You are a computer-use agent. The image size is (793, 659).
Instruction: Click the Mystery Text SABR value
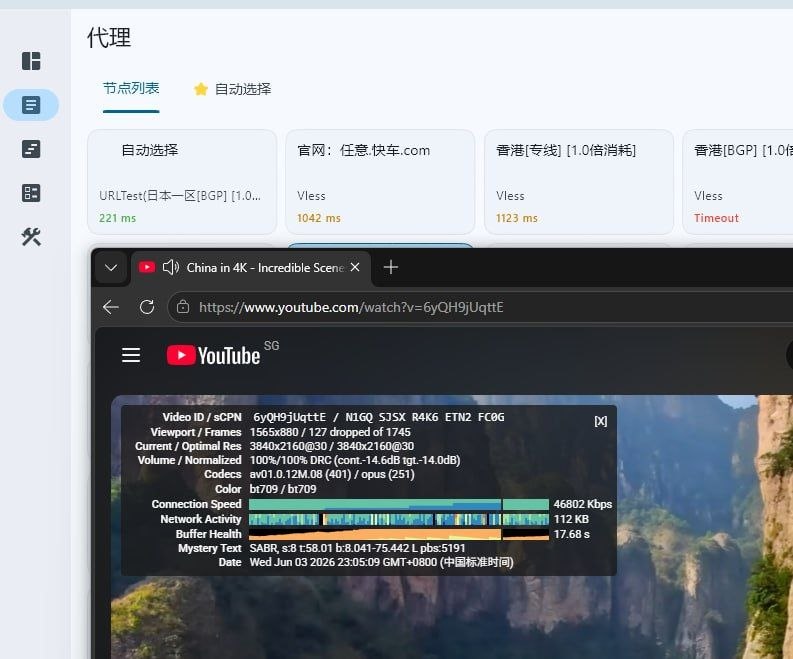tap(357, 548)
